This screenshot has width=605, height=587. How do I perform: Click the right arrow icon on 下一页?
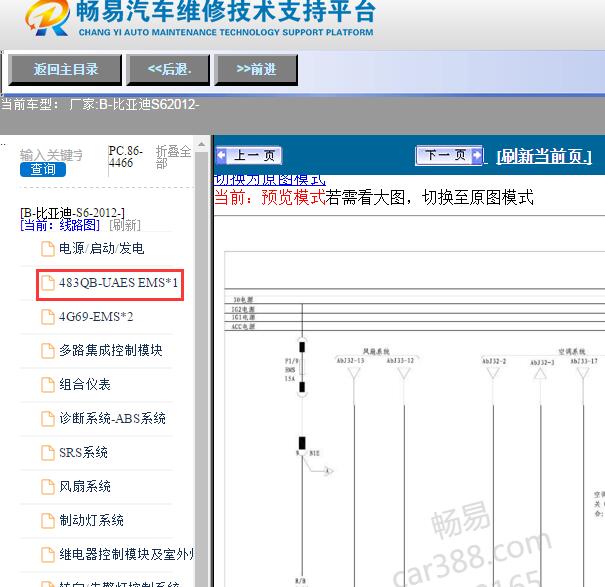point(477,156)
